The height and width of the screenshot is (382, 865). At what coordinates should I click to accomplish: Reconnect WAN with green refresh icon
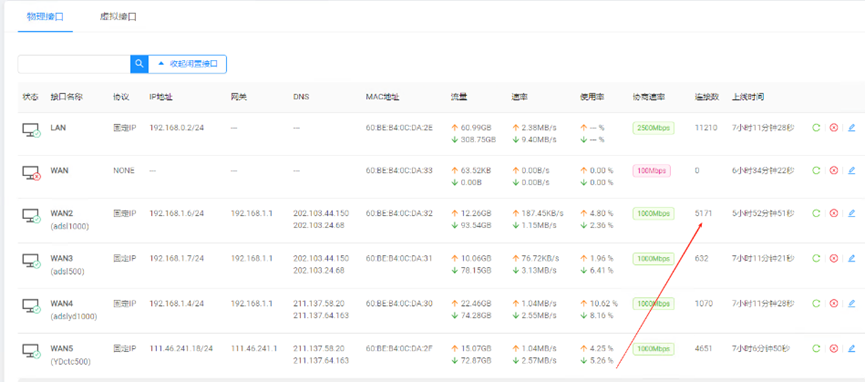pos(816,171)
